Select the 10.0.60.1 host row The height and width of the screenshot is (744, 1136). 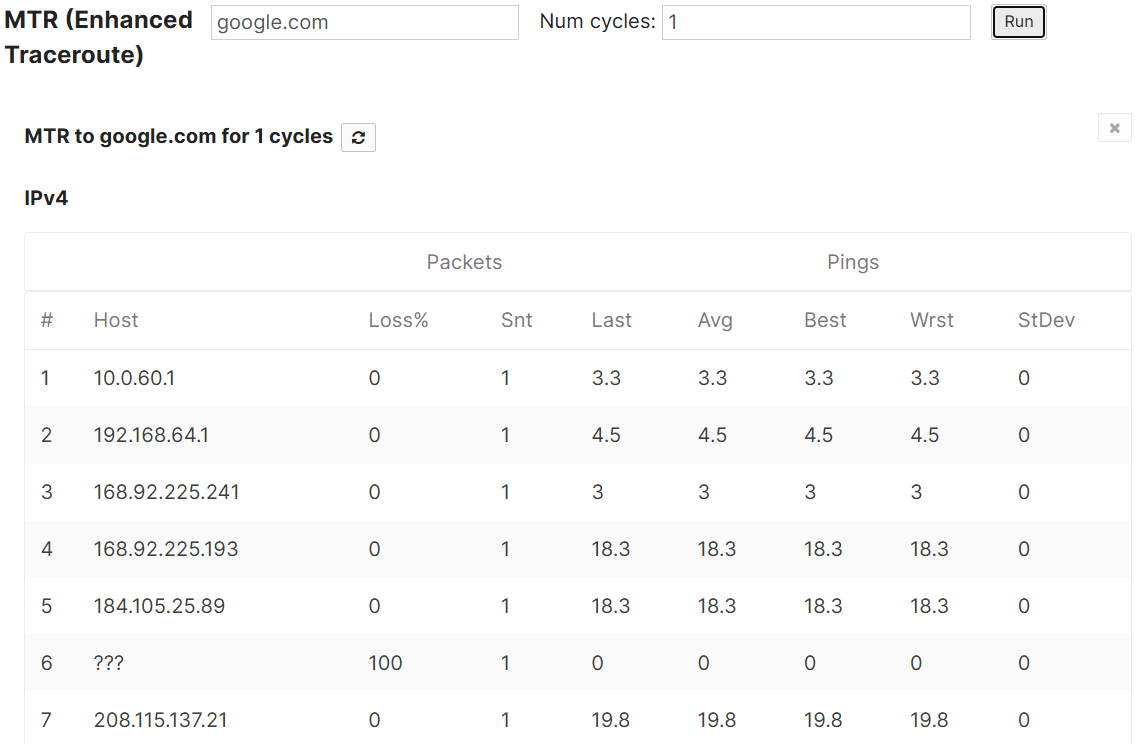(577, 378)
